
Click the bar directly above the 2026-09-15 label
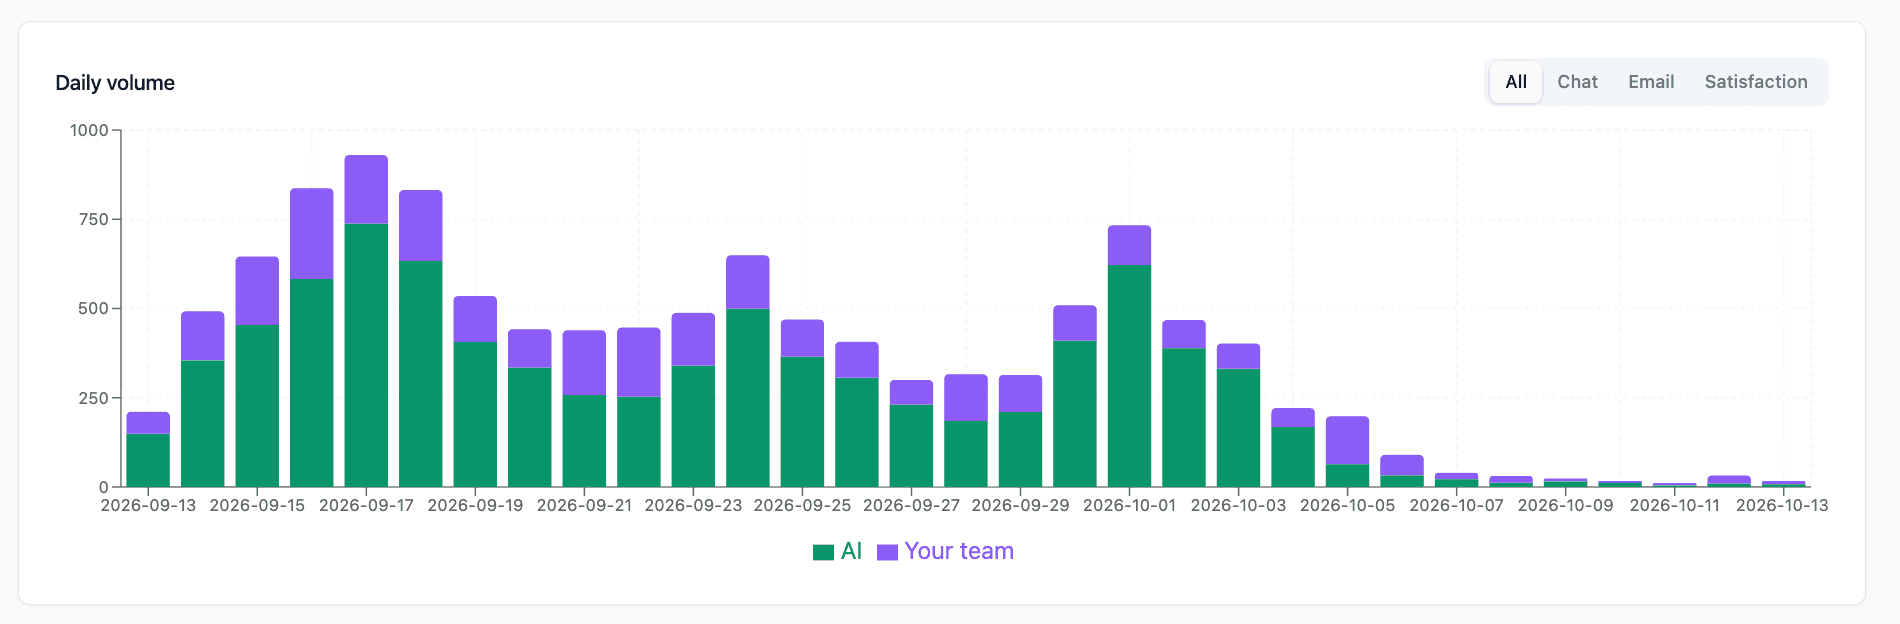tap(257, 372)
